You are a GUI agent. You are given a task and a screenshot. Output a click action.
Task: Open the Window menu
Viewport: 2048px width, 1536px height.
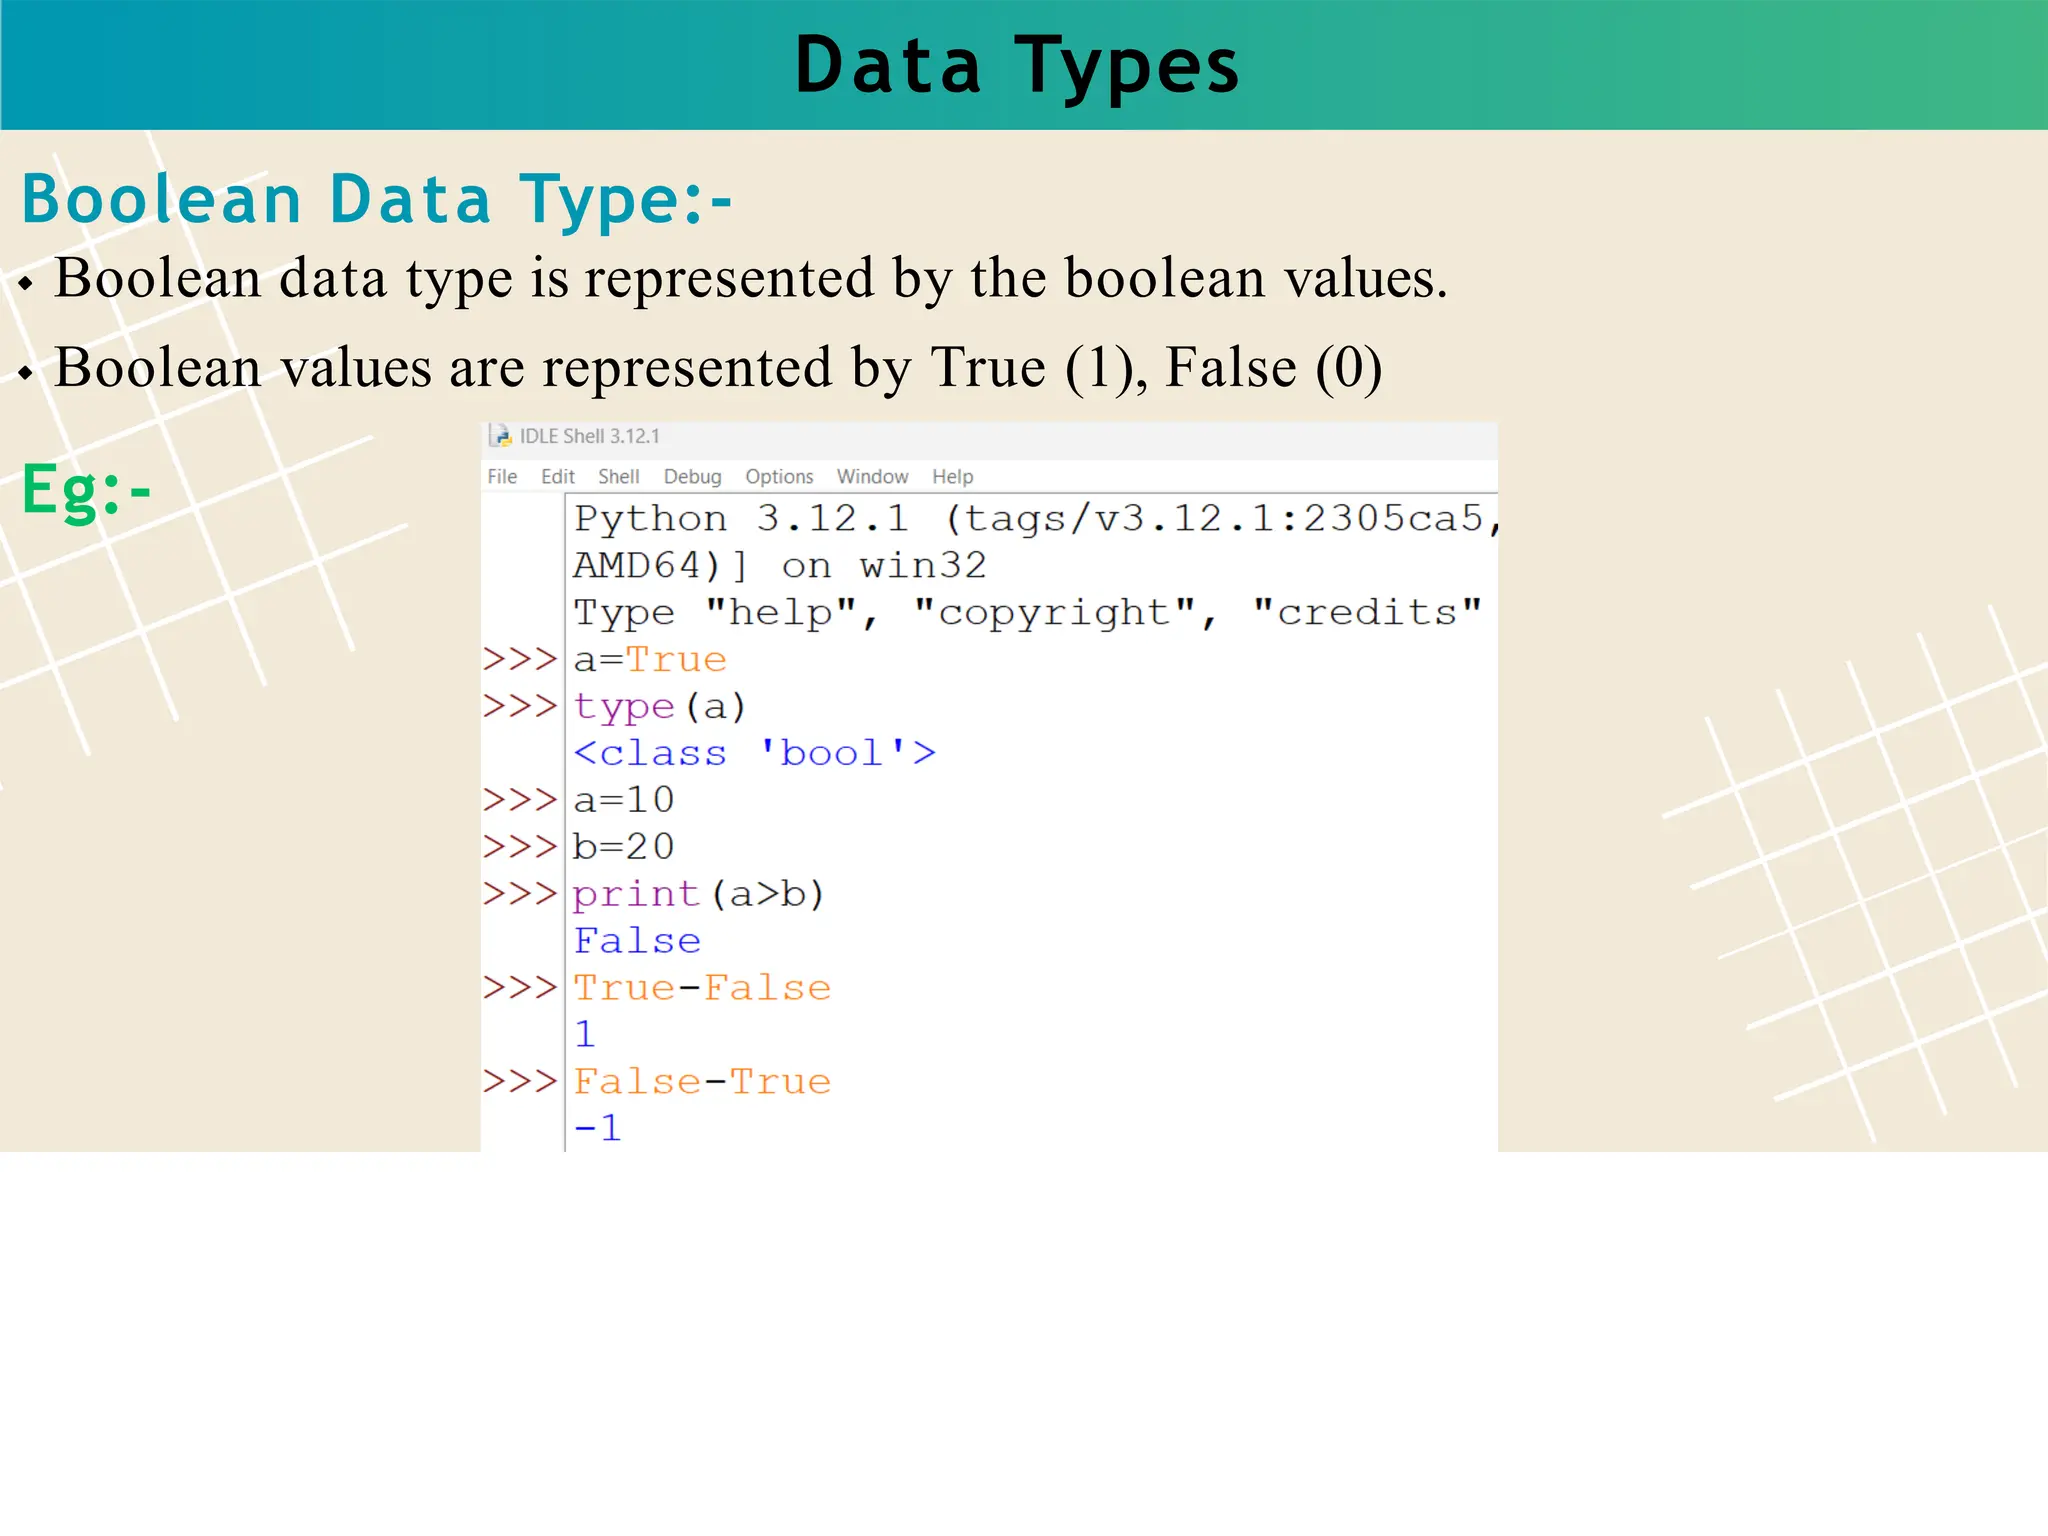pos(872,477)
